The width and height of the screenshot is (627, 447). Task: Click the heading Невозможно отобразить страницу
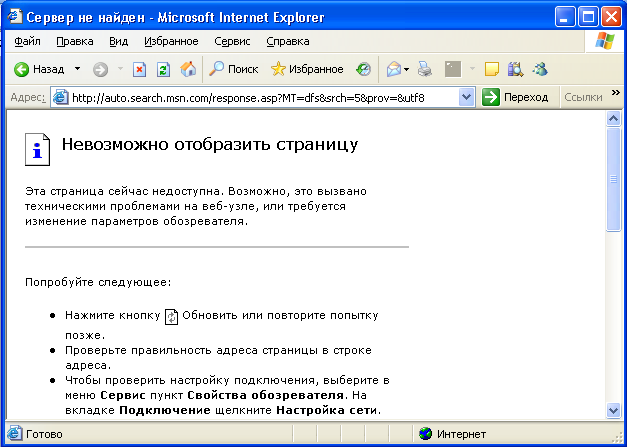pyautogui.click(x=210, y=145)
